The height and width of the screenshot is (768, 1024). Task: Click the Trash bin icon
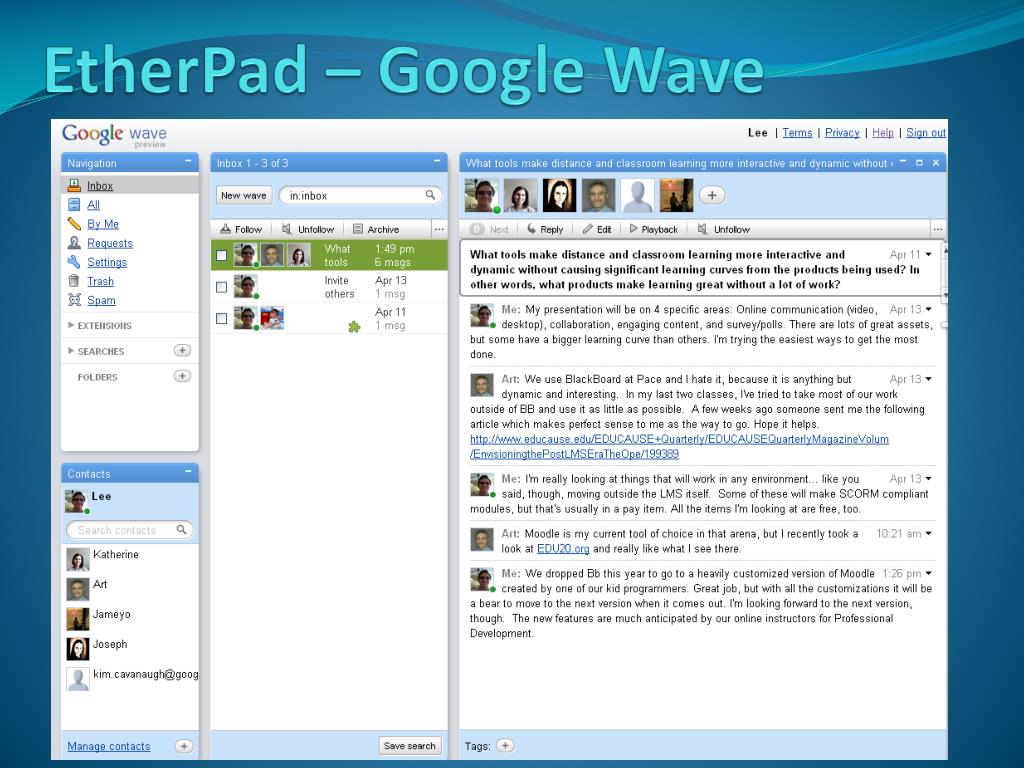point(74,281)
